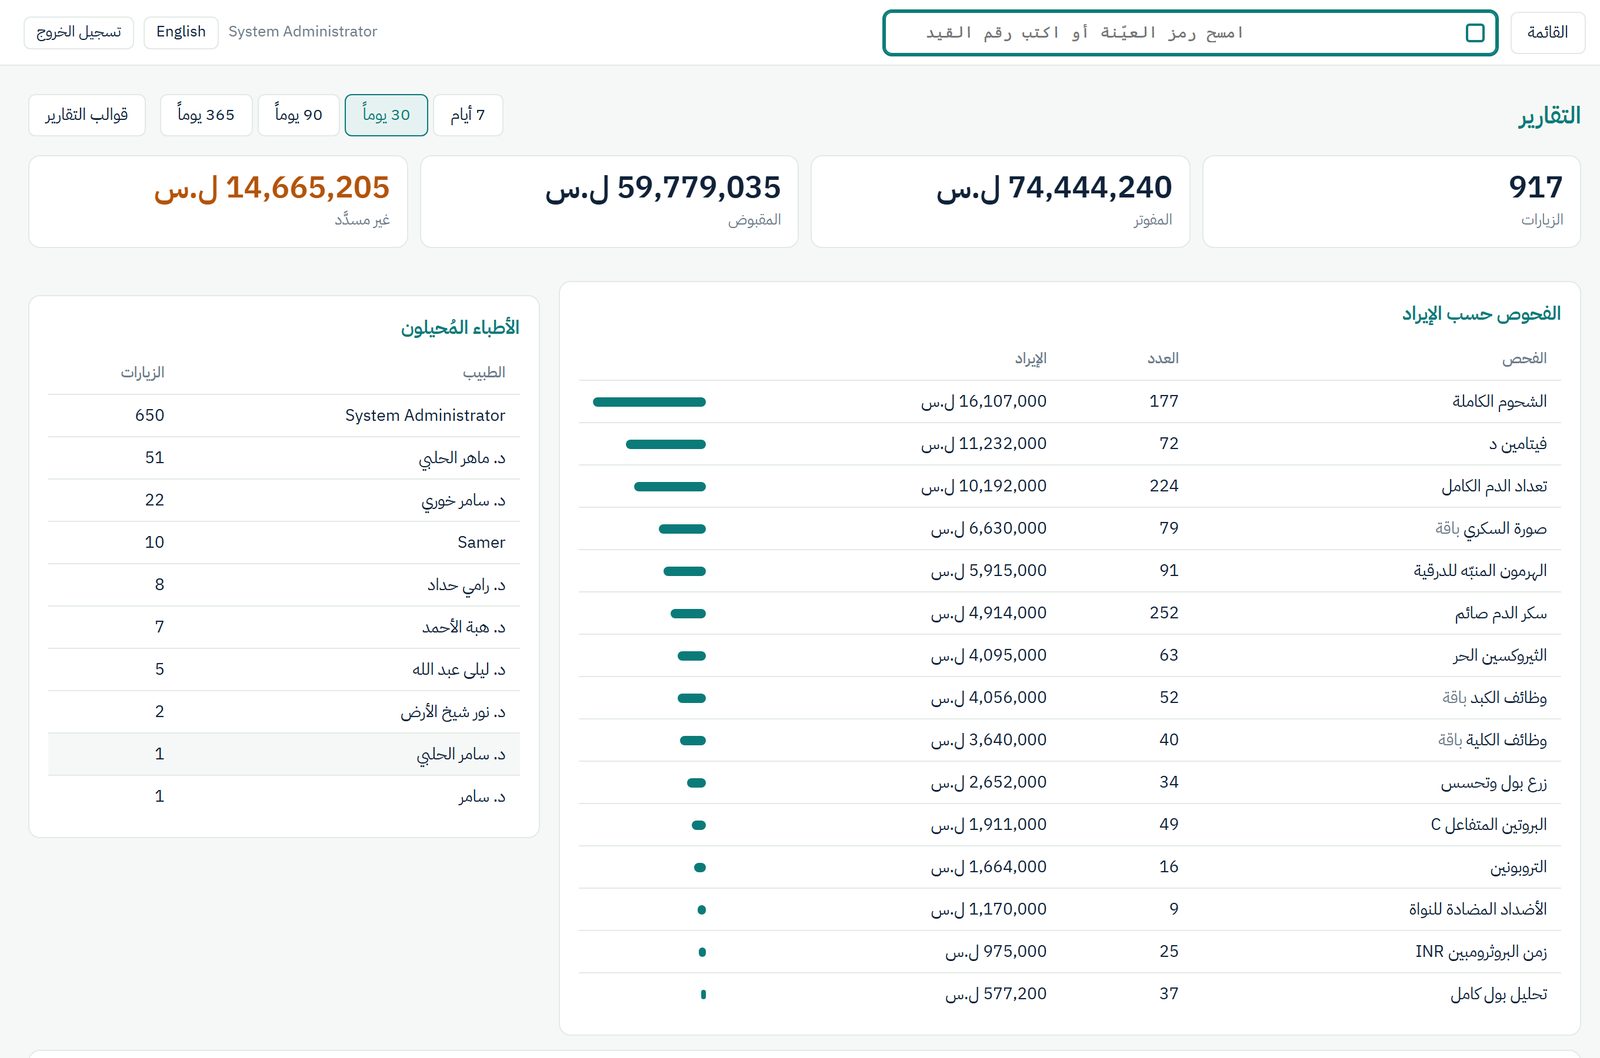1600x1058 pixels.
Task: Select the د. سامر خوري doctor row
Action: tap(284, 500)
